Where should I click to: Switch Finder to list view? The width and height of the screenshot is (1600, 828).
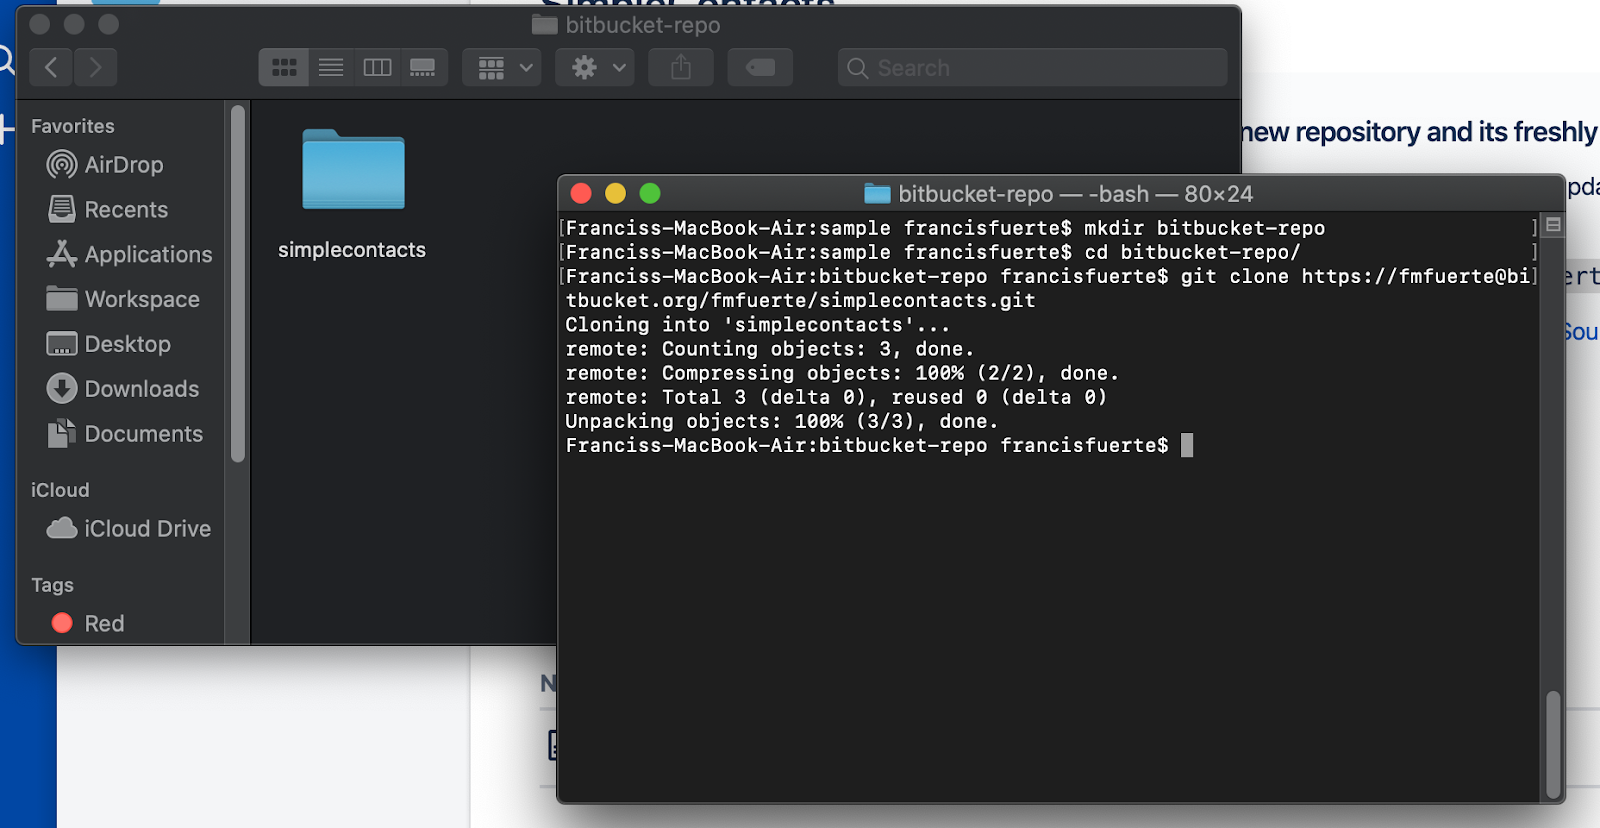tap(331, 67)
